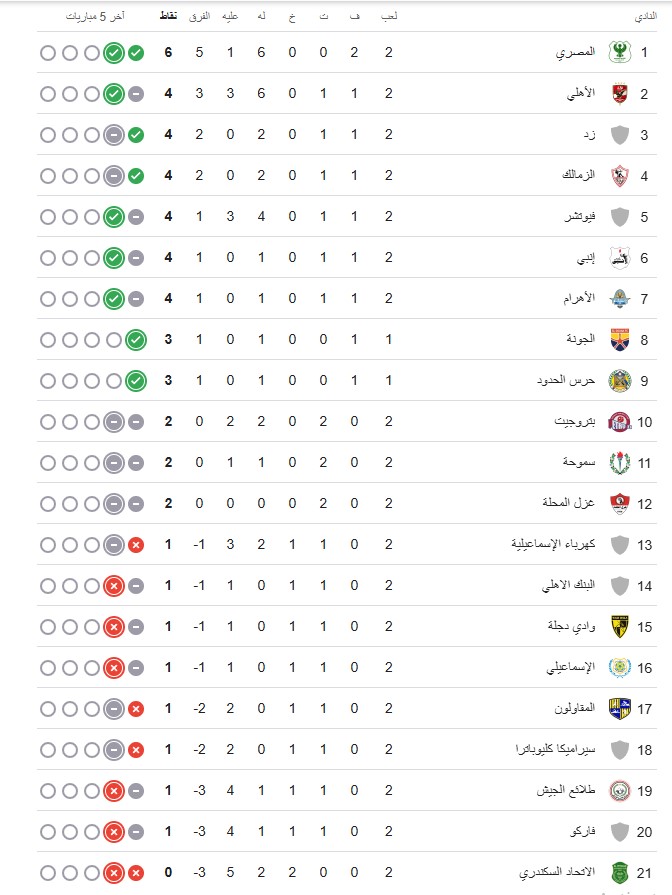Click النادي club column header

tap(646, 17)
